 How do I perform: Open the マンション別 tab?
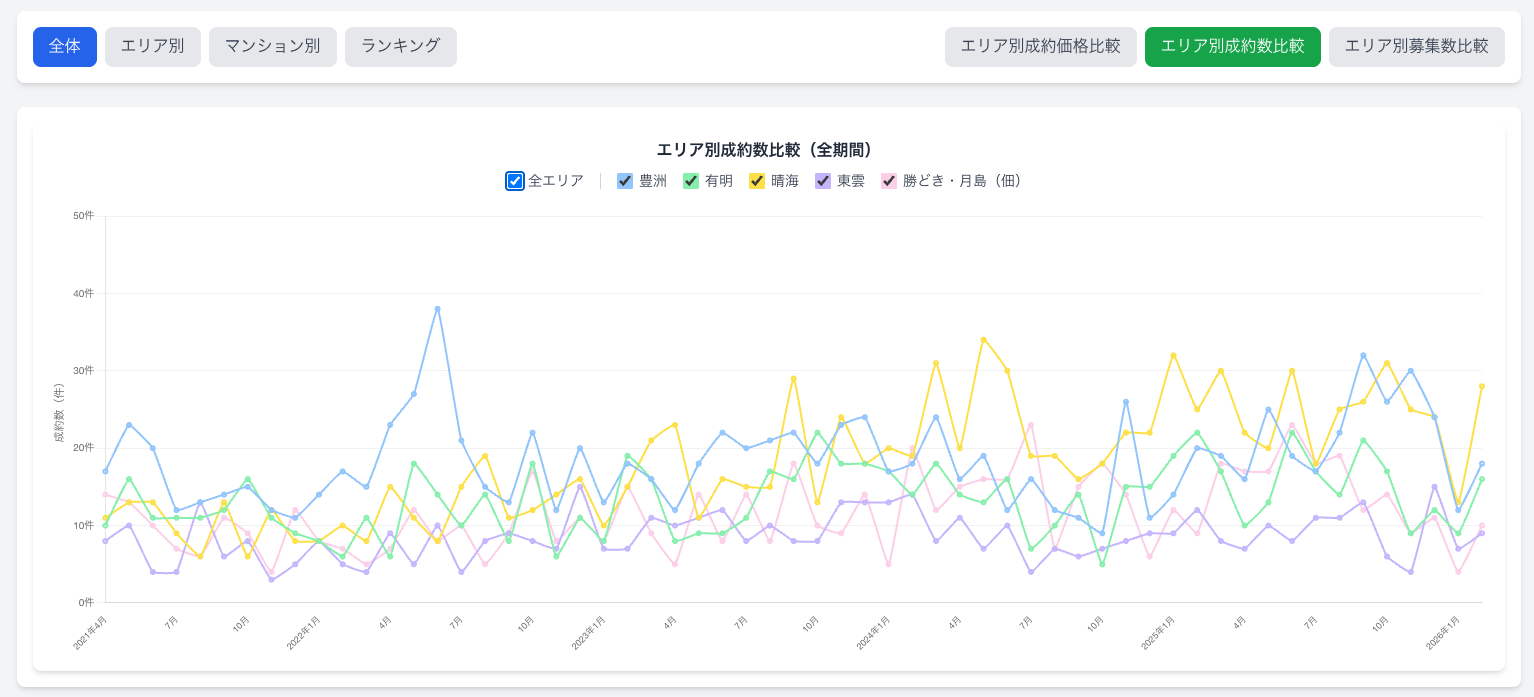click(273, 47)
